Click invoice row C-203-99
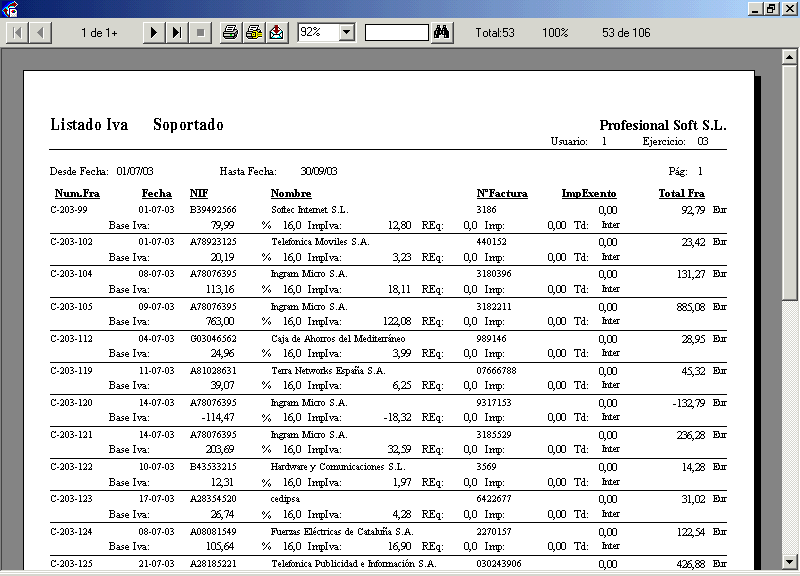The height and width of the screenshot is (576, 800). [69, 210]
